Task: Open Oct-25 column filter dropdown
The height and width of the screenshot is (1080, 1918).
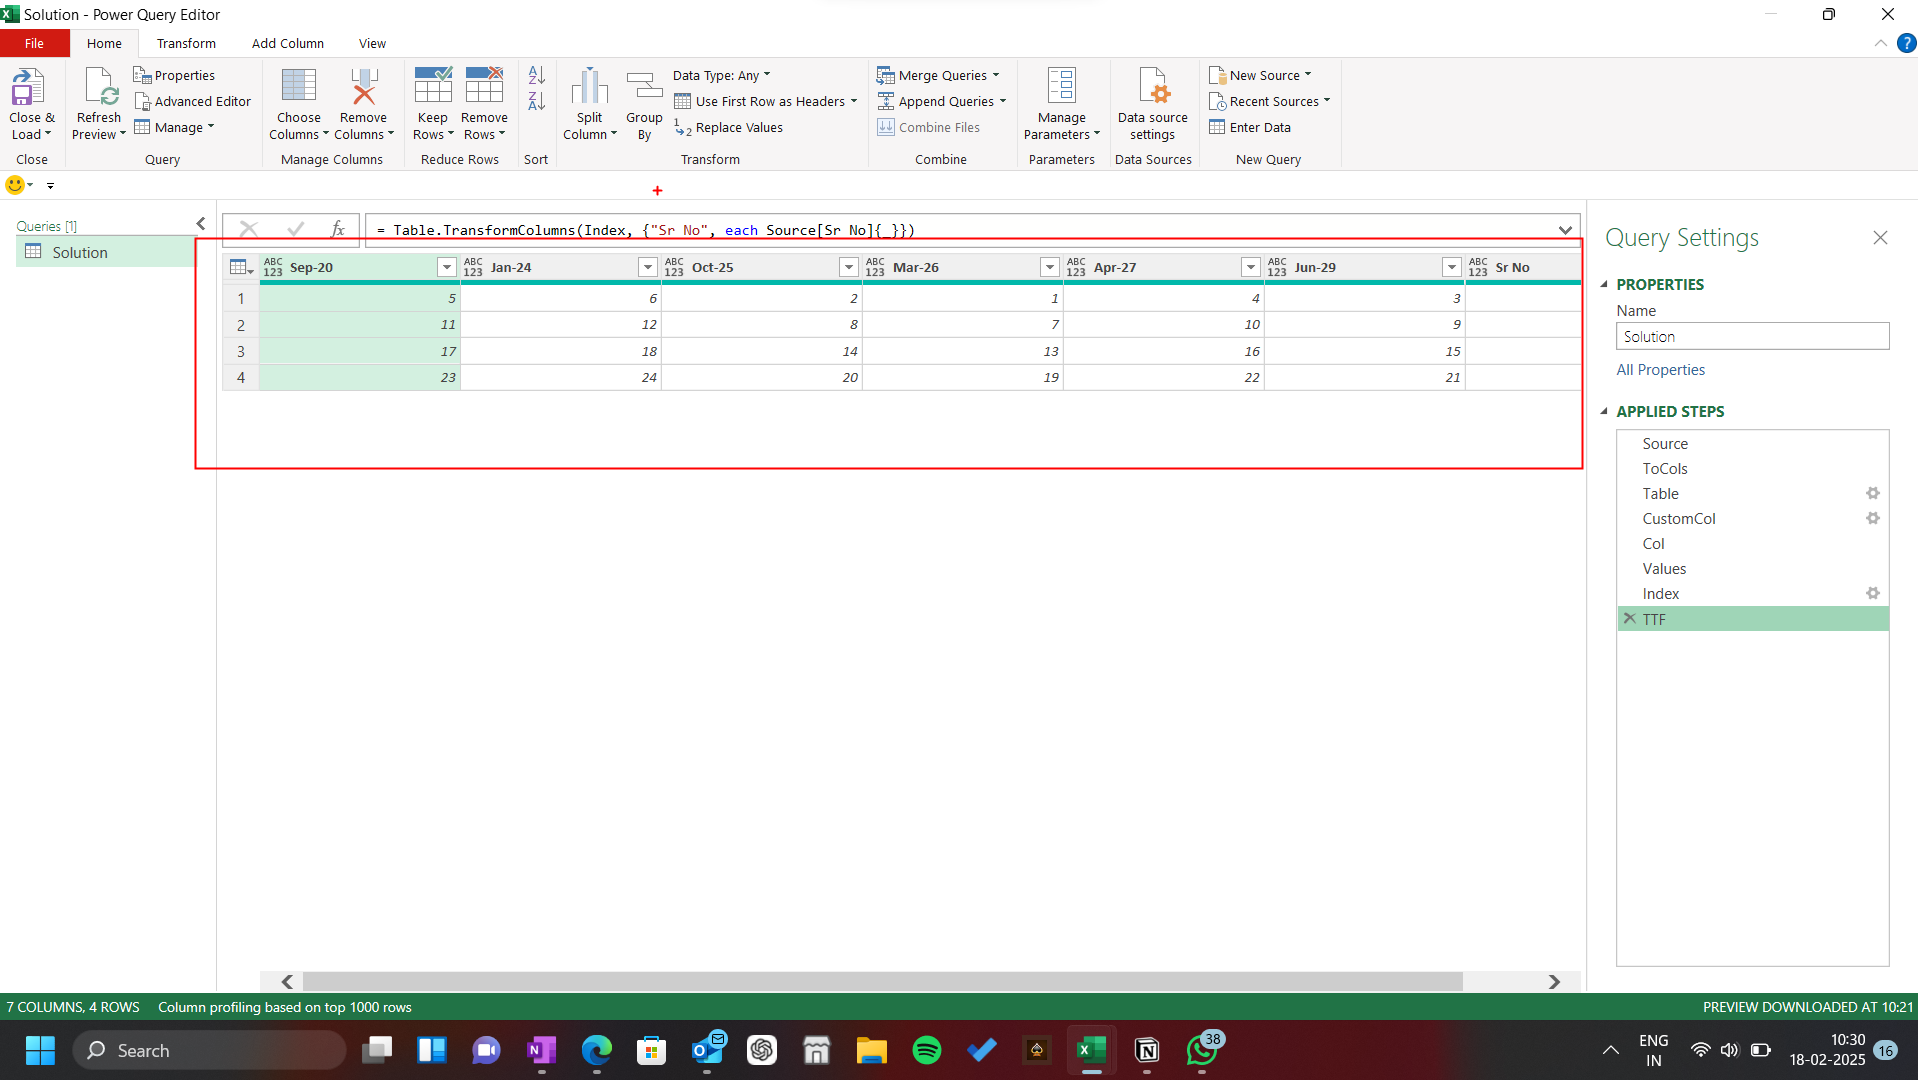Action: [x=848, y=267]
